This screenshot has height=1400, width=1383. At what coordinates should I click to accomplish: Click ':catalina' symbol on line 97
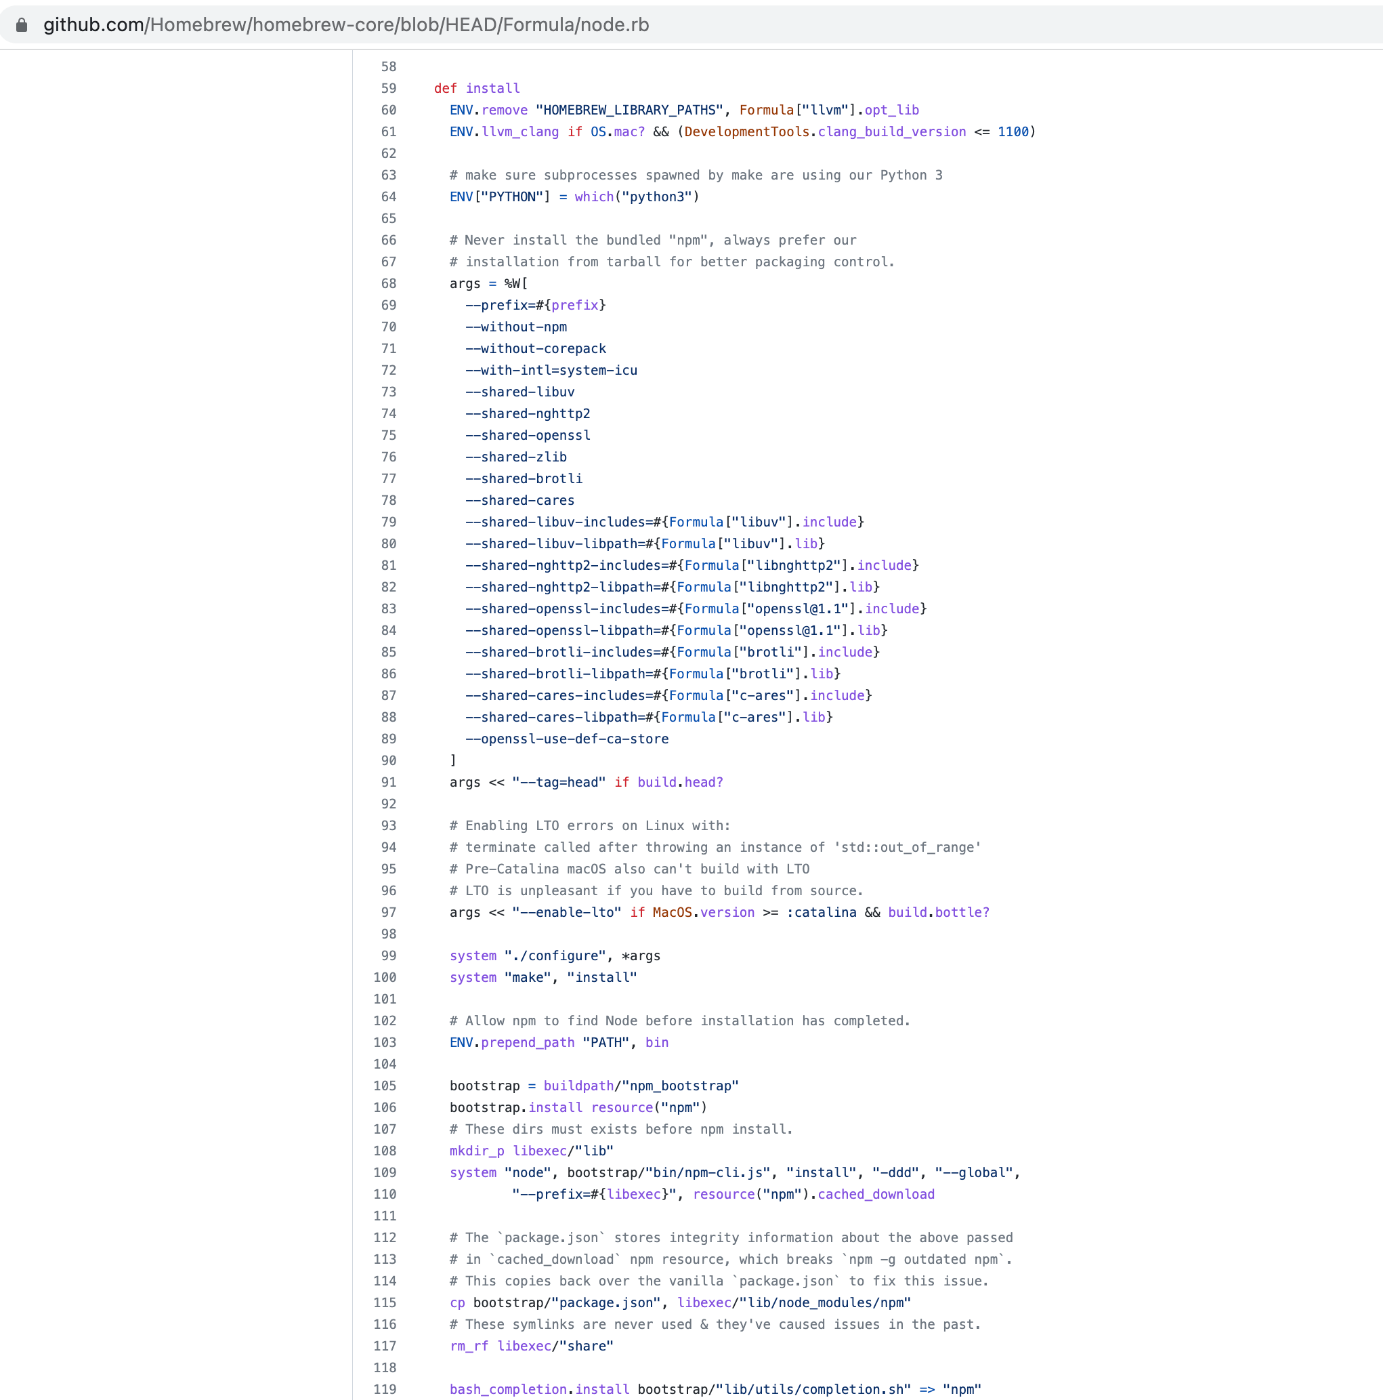pyautogui.click(x=822, y=912)
